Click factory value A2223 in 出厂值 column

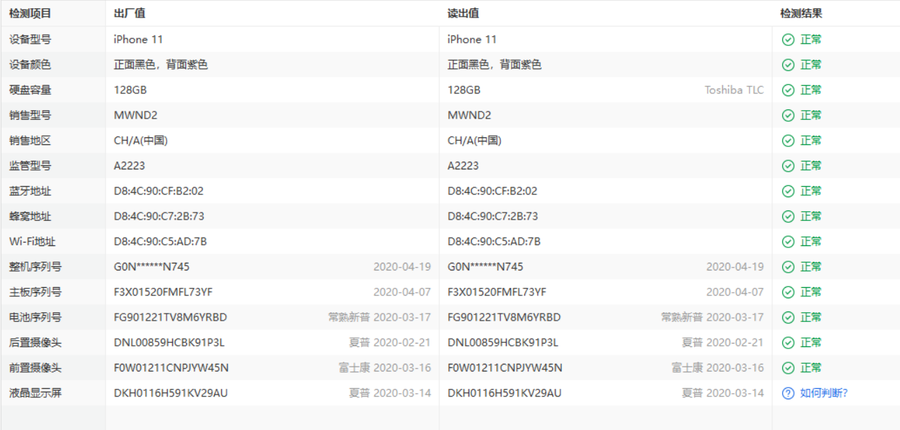tap(129, 166)
